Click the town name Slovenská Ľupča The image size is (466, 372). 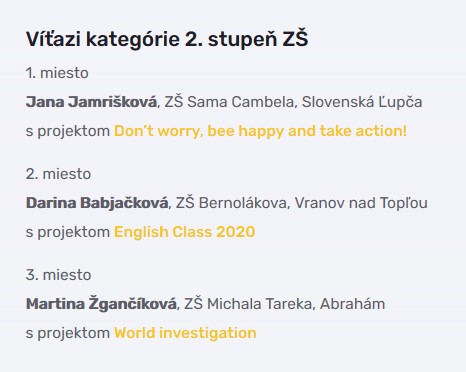[362, 102]
